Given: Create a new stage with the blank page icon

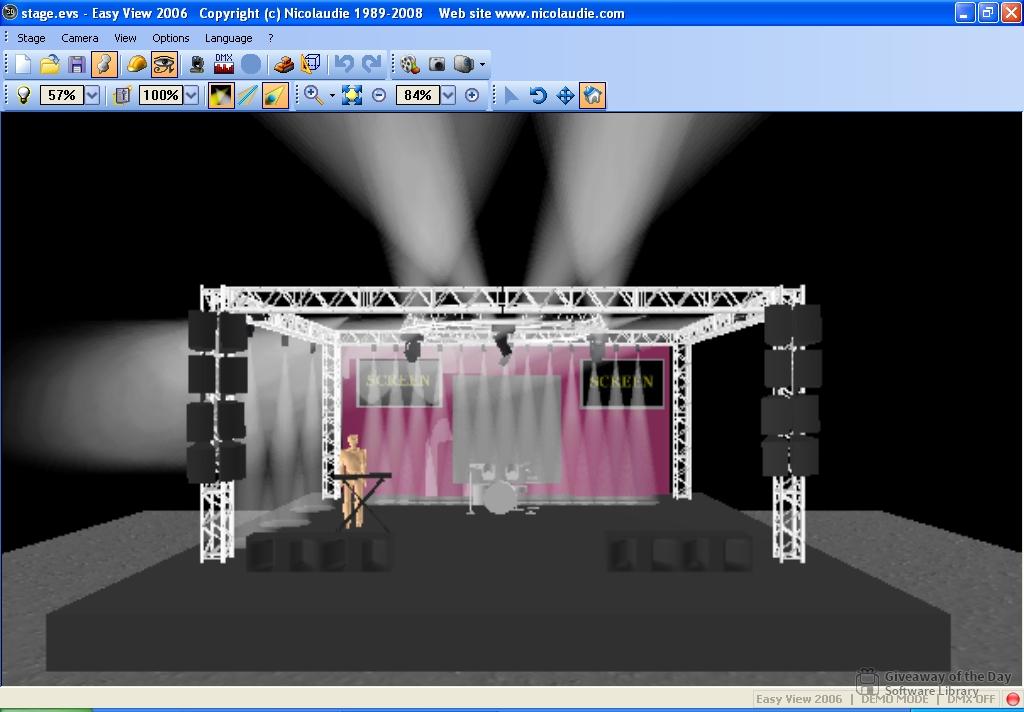Looking at the screenshot, I should pyautogui.click(x=23, y=64).
